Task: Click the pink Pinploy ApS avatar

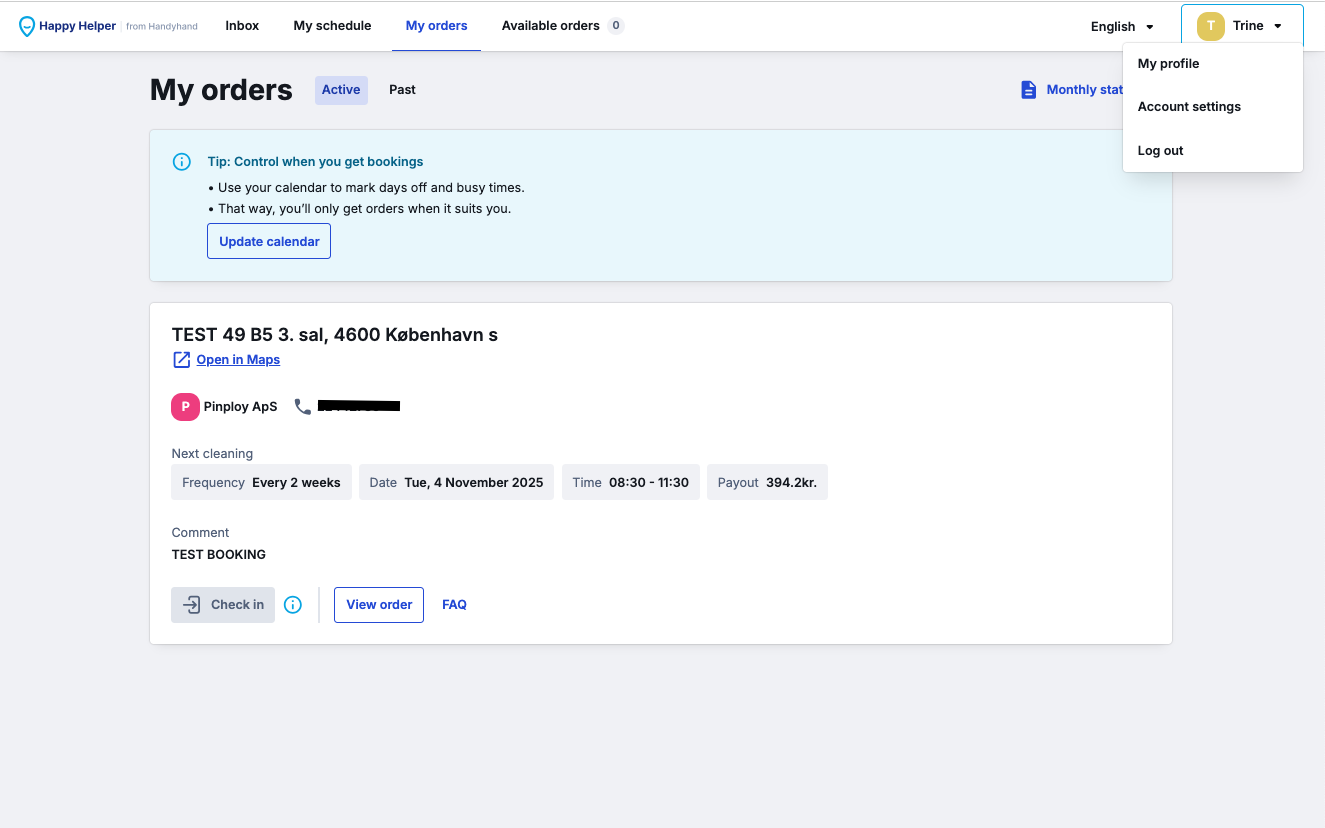Action: [185, 407]
